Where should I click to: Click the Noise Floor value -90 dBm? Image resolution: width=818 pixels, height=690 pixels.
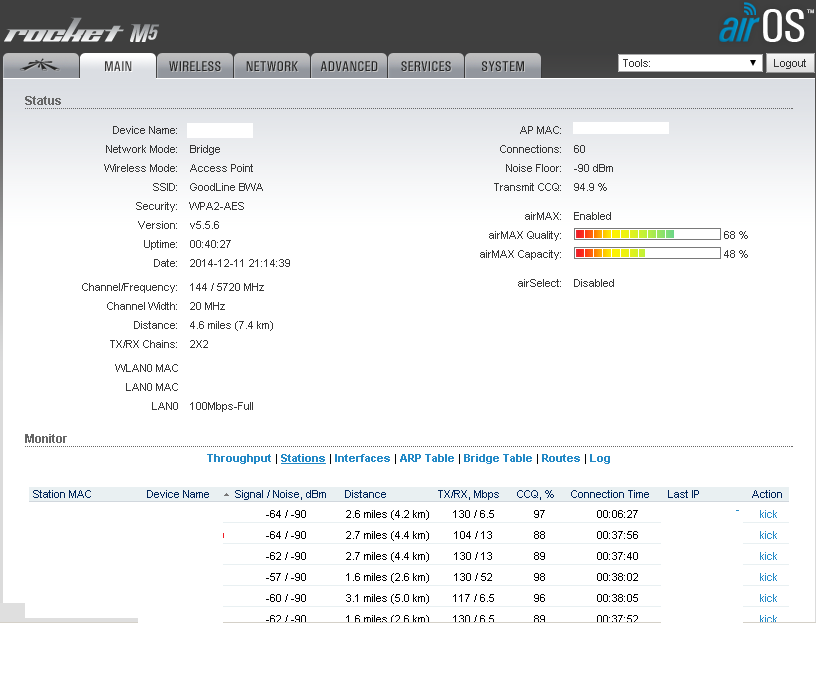[x=593, y=168]
